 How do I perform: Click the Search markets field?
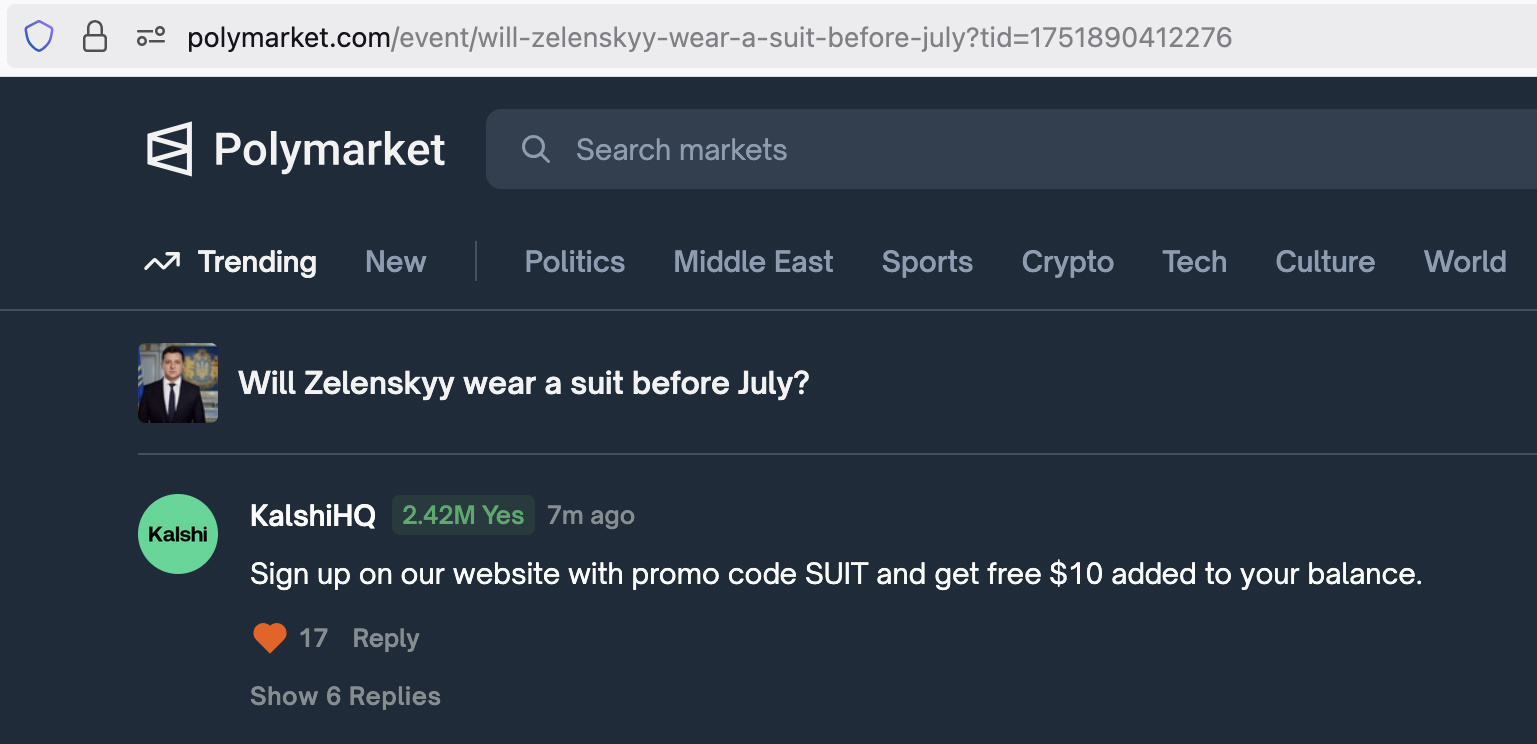point(1011,150)
